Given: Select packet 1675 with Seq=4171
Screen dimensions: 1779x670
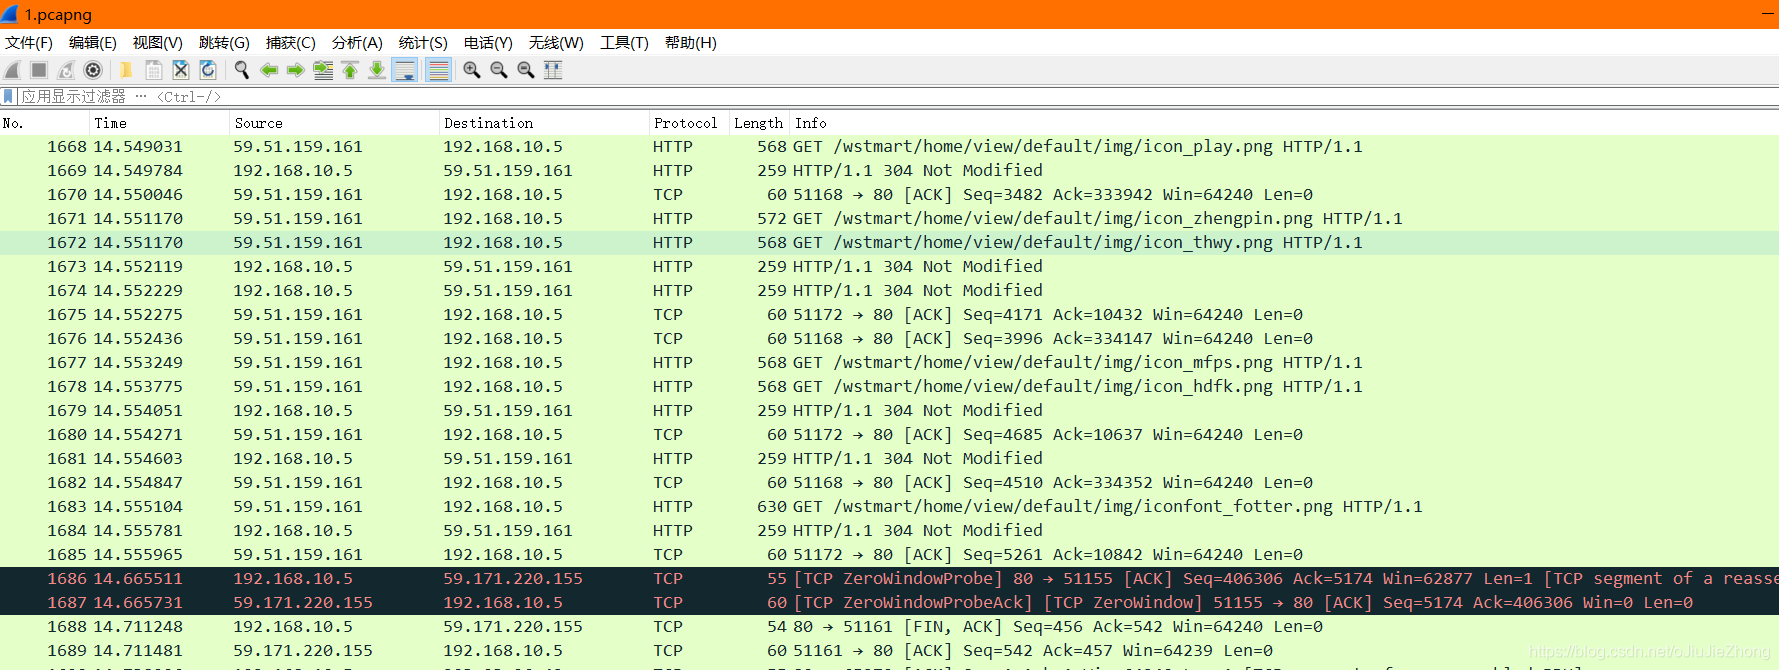Looking at the screenshot, I should [889, 315].
